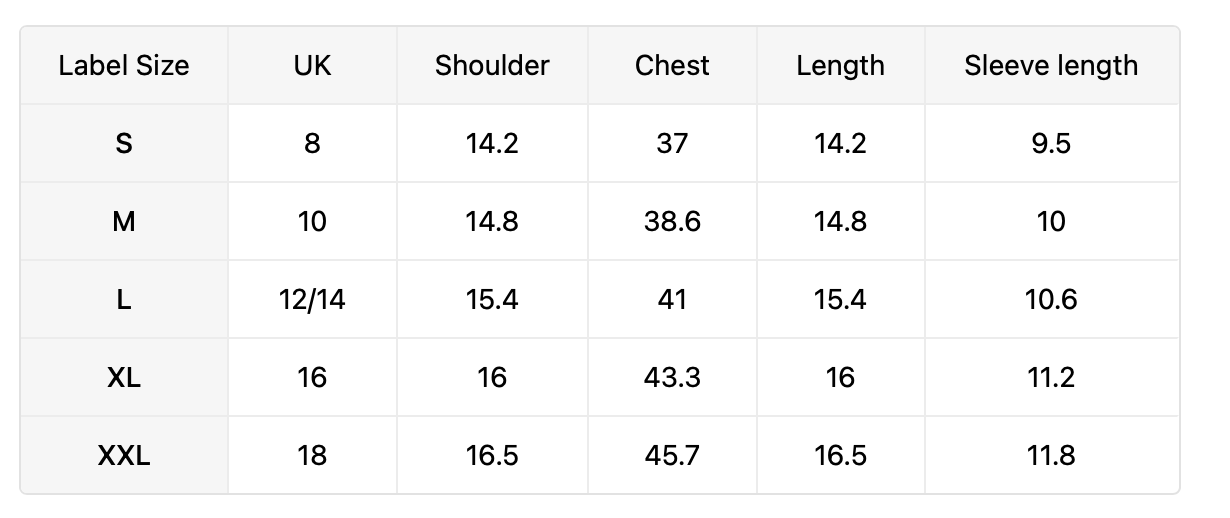This screenshot has width=1230, height=518.
Task: Select the Sleeve length column header
Action: click(x=1052, y=66)
